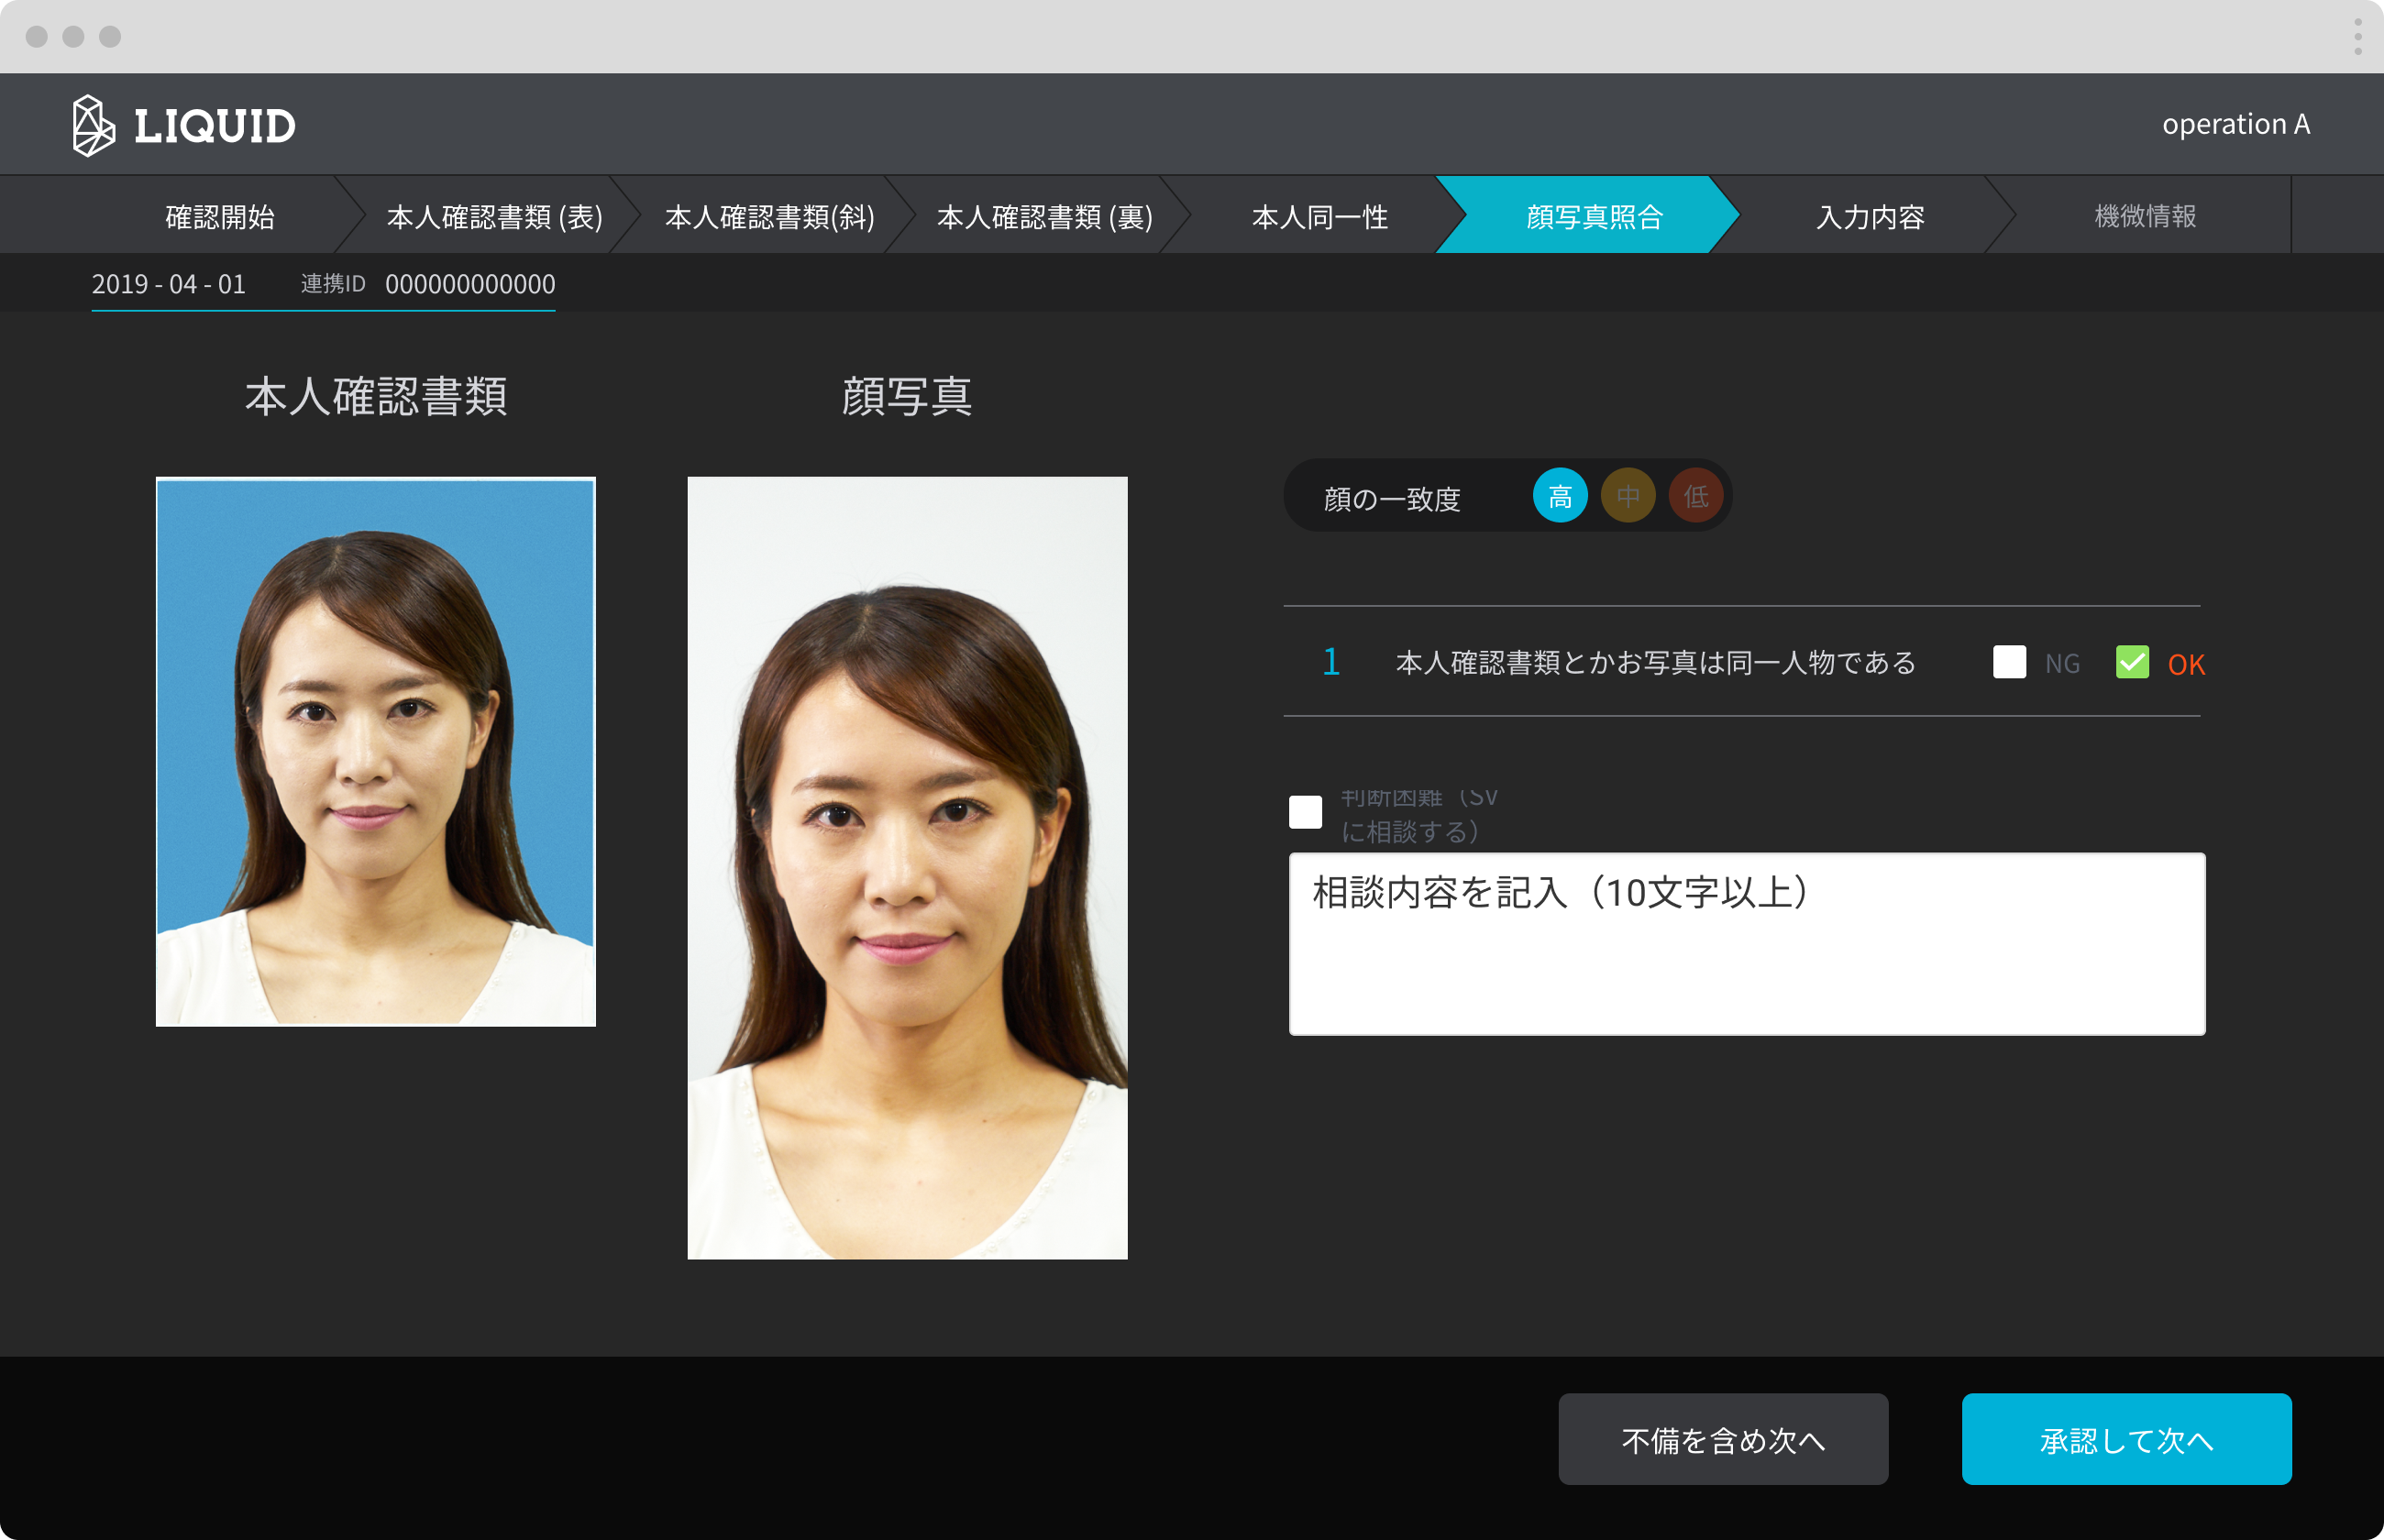
Task: Click the 顔の一致度 label
Action: click(1392, 499)
